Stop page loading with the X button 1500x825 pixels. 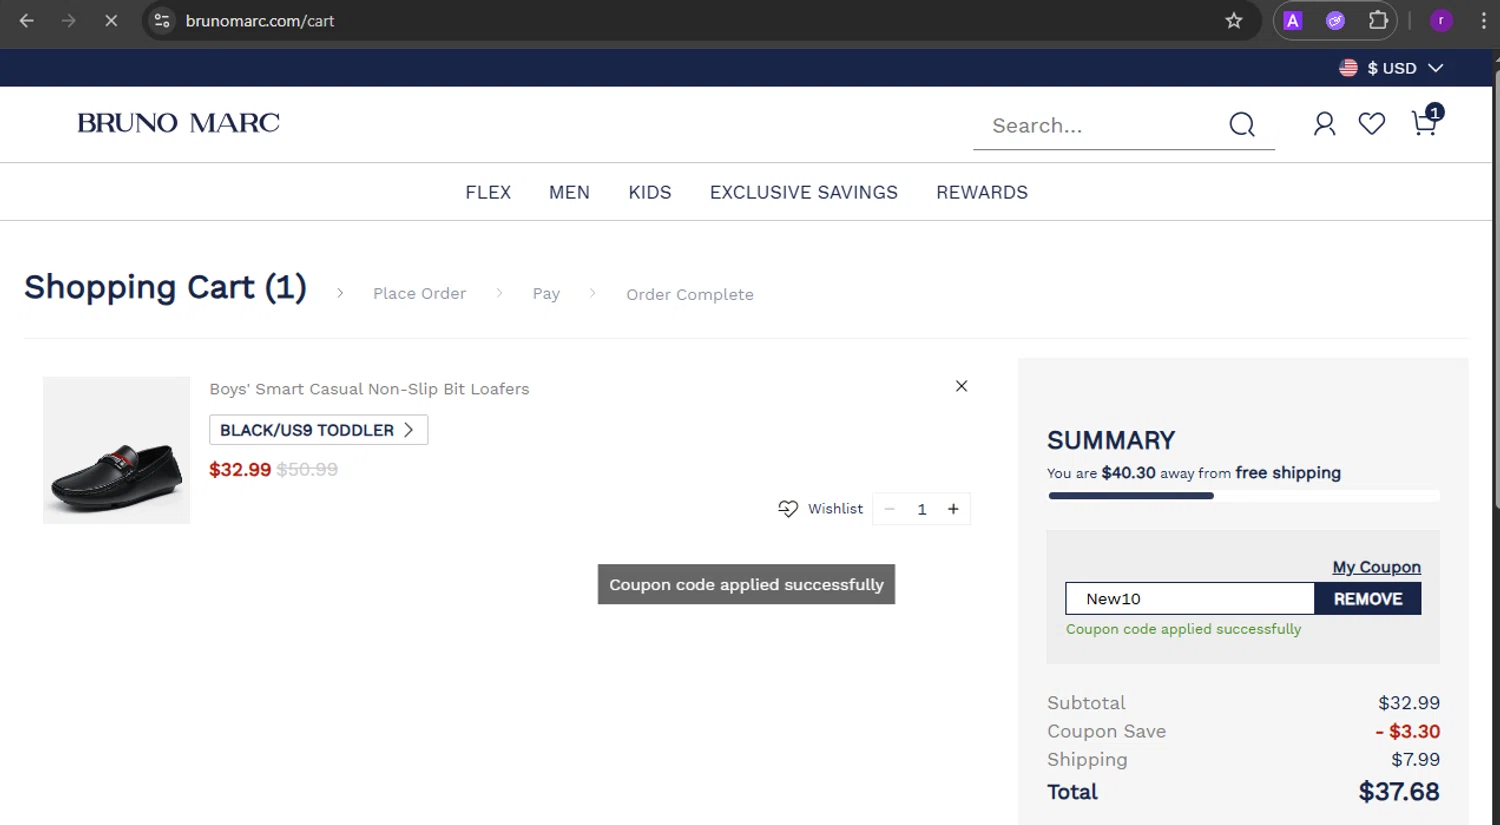pos(111,20)
